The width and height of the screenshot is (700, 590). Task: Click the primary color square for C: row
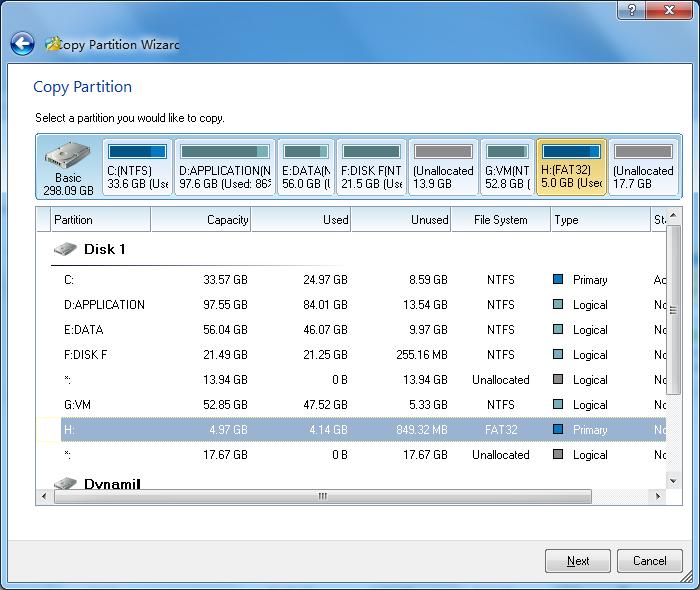pyautogui.click(x=558, y=280)
